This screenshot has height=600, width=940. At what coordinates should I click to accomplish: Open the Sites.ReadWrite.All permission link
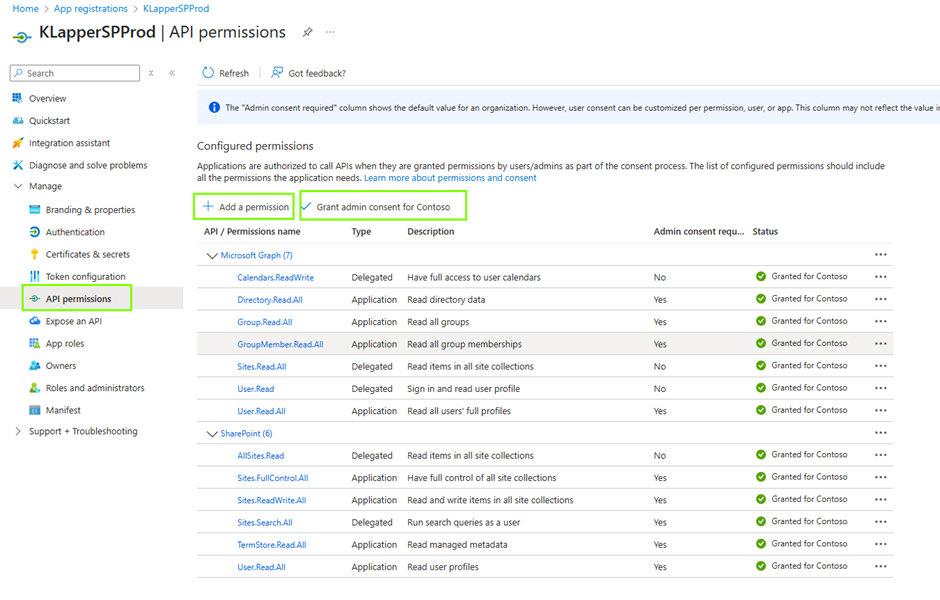tap(272, 500)
